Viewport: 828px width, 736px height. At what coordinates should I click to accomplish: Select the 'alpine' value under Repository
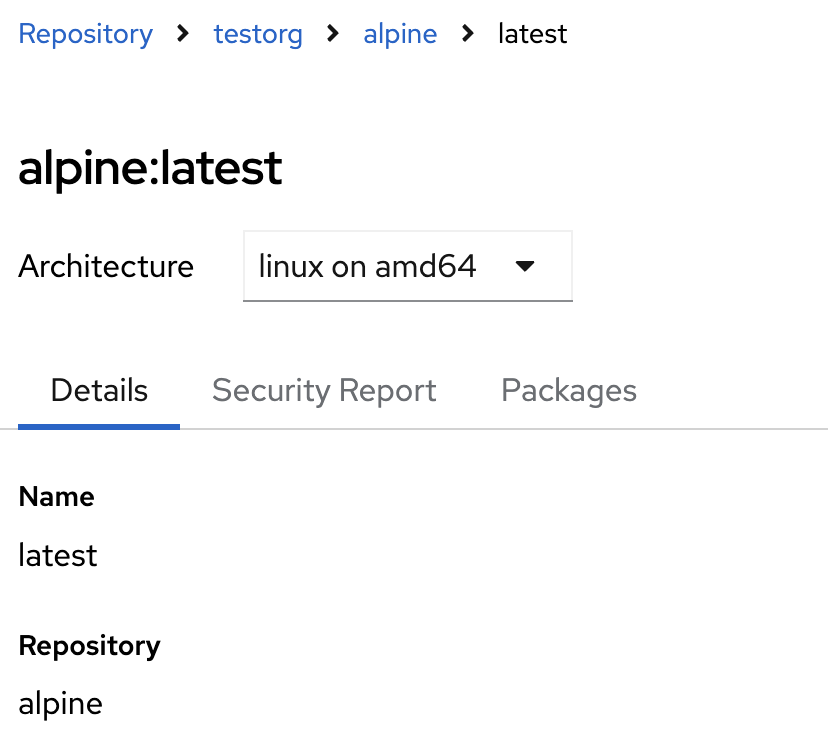coord(60,703)
